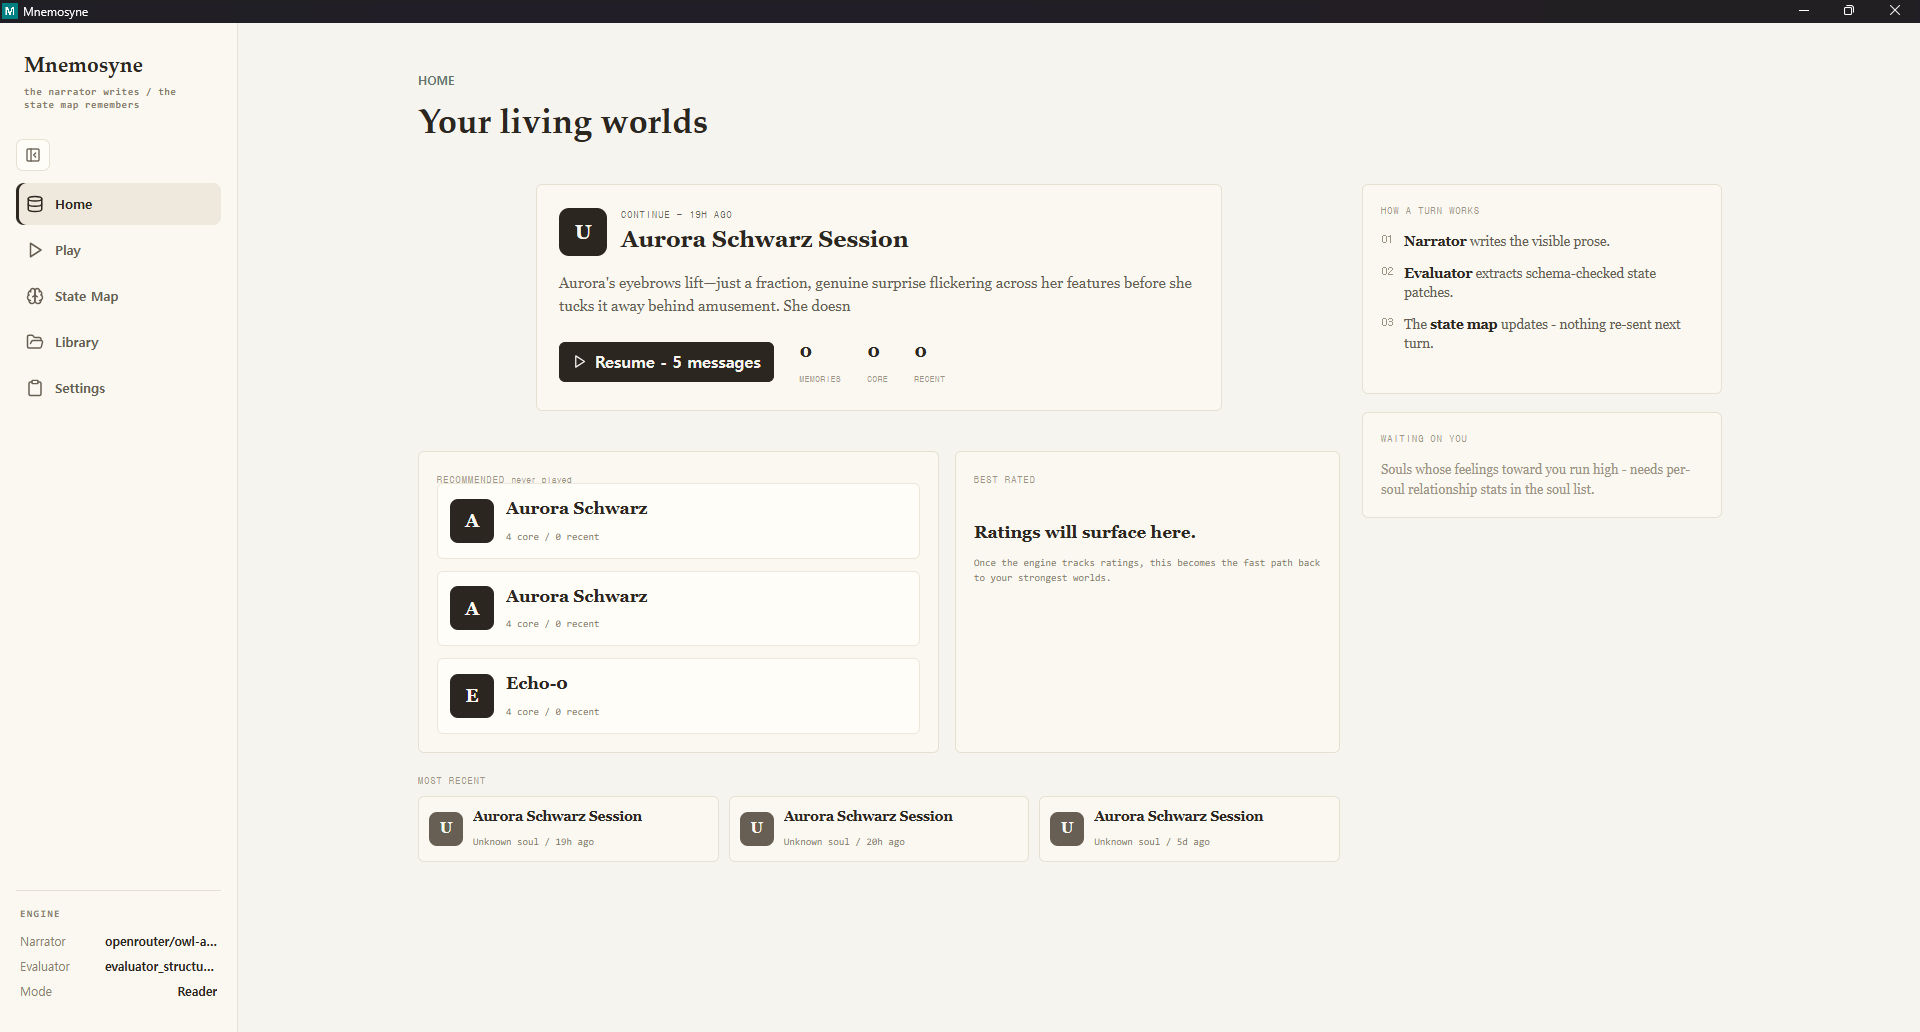Click the state map step 03 text
The height and width of the screenshot is (1032, 1920).
(1542, 334)
